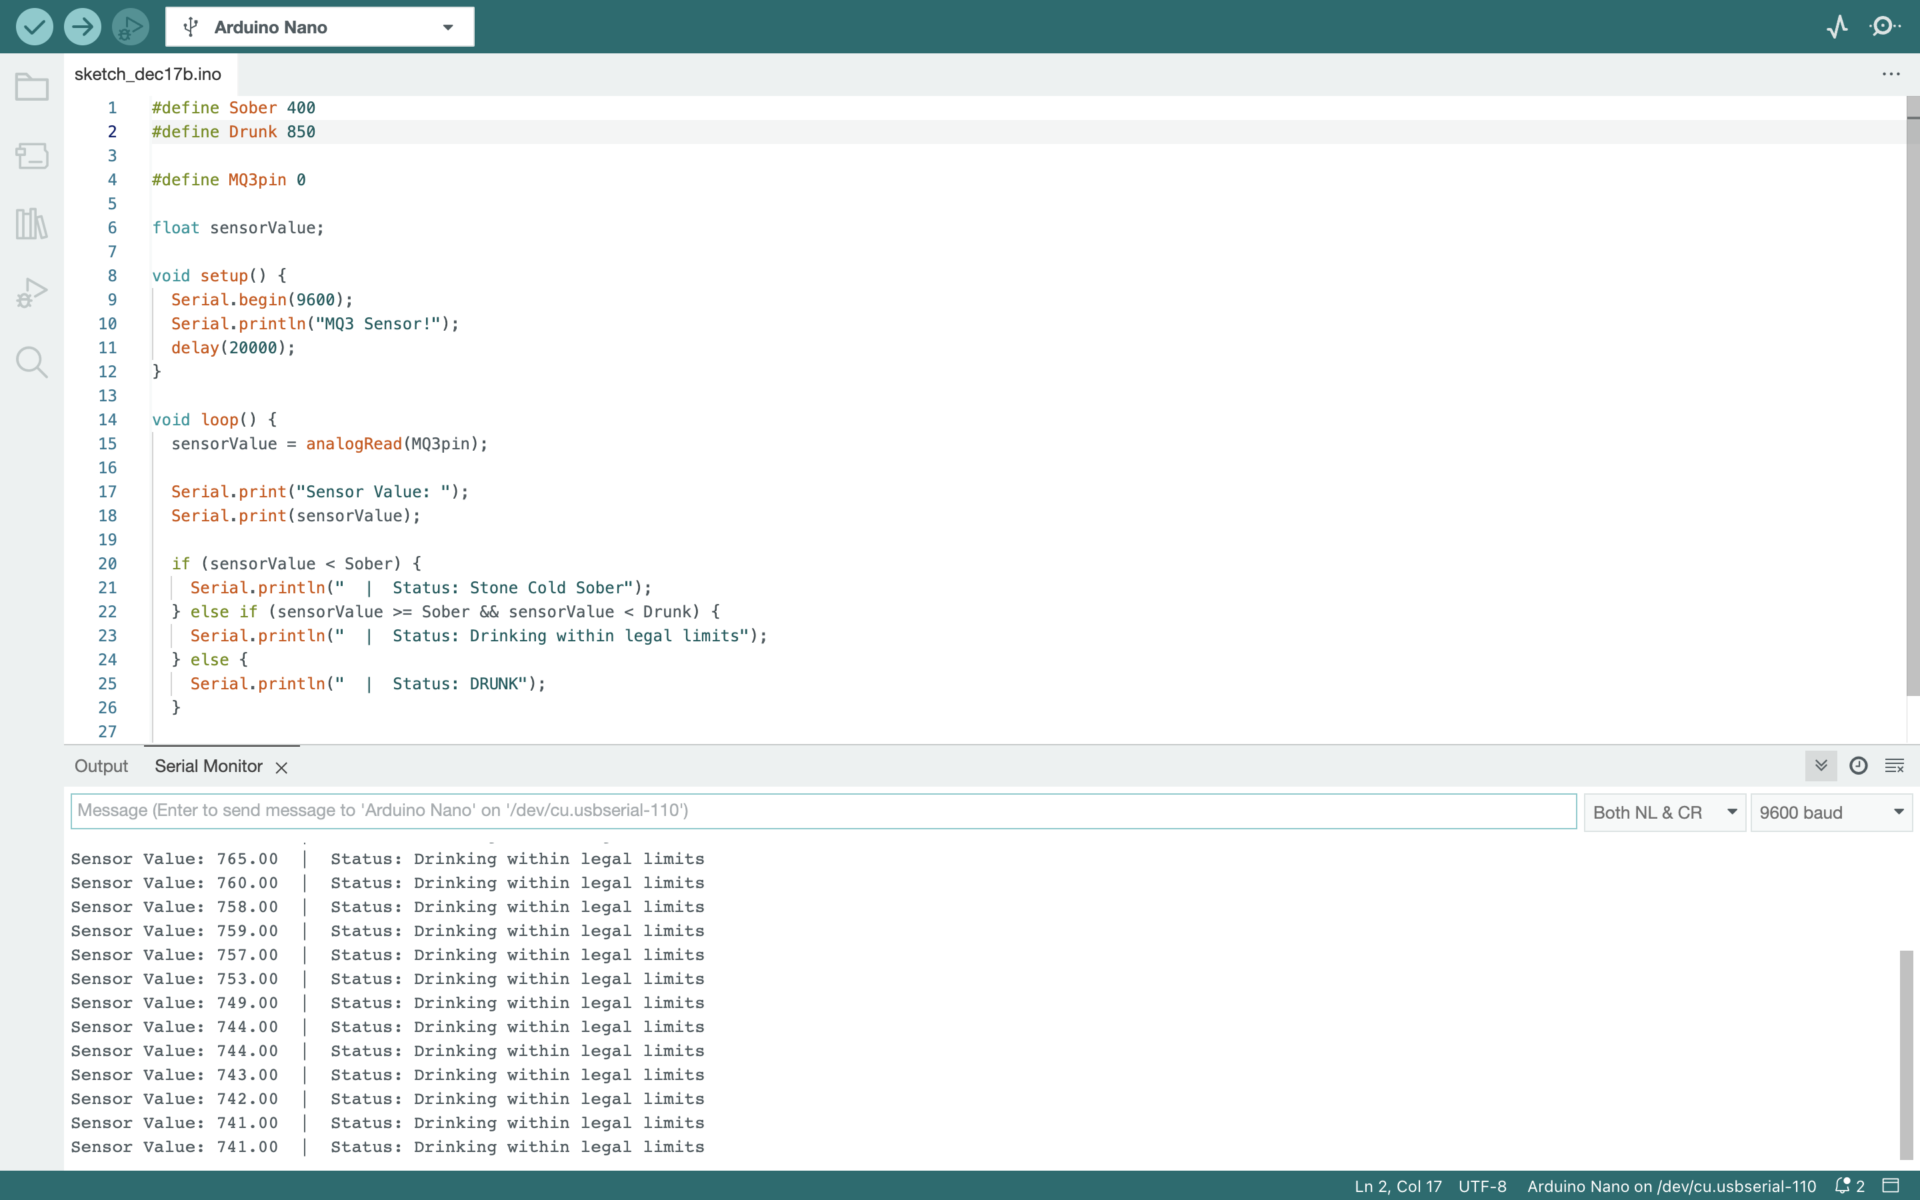This screenshot has height=1200, width=1920.
Task: Open the Boards Manager sidebar icon
Action: point(32,156)
